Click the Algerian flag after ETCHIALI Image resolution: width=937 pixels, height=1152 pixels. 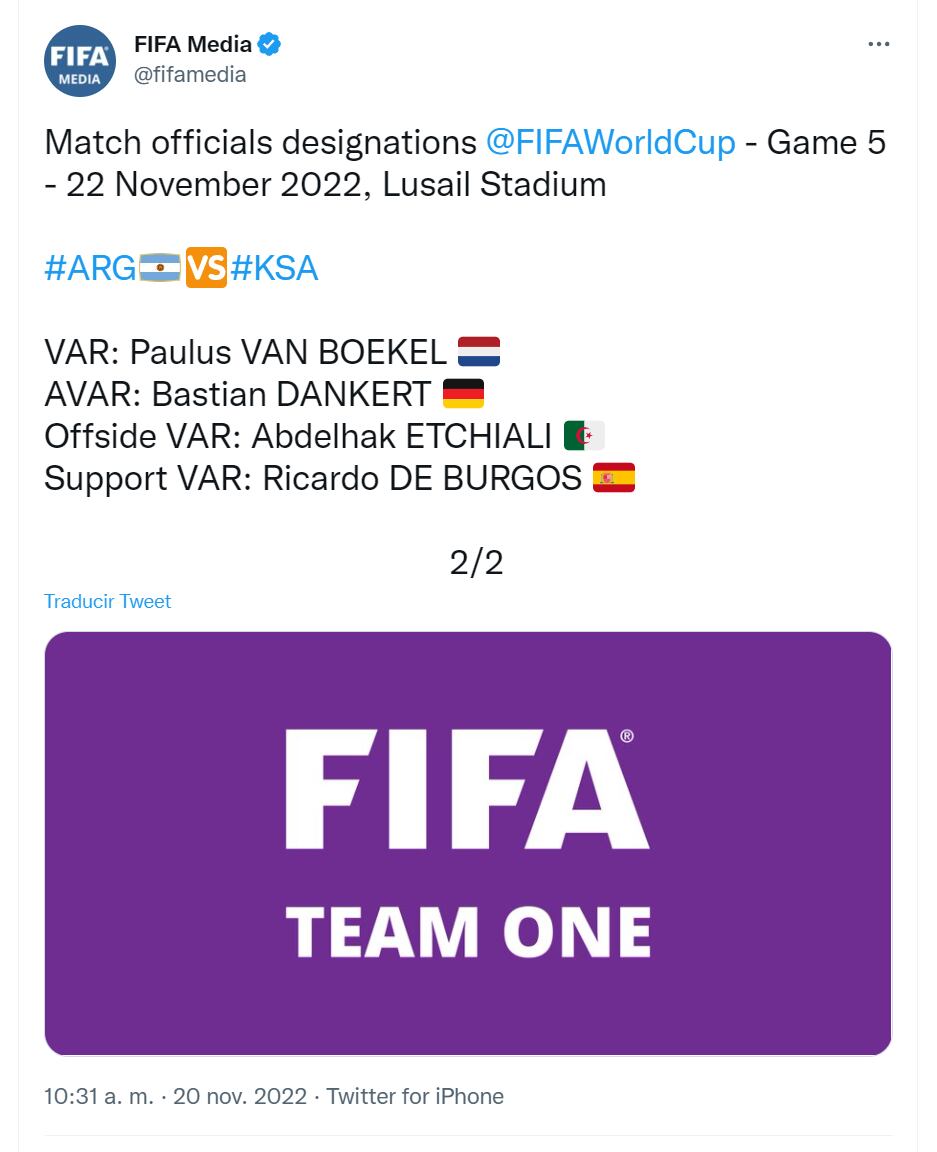[584, 436]
